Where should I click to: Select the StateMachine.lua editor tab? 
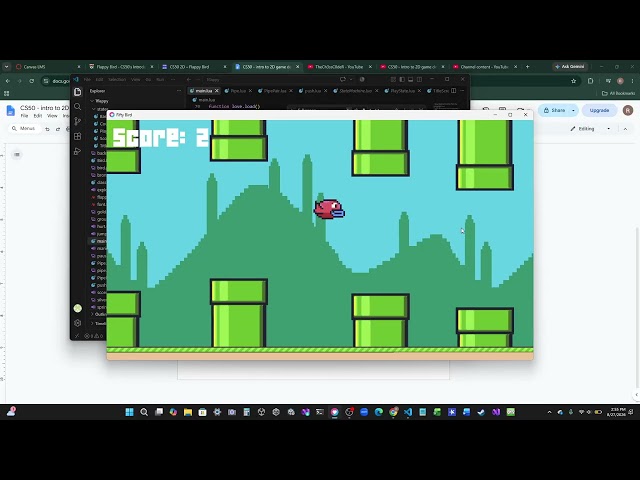[356, 91]
